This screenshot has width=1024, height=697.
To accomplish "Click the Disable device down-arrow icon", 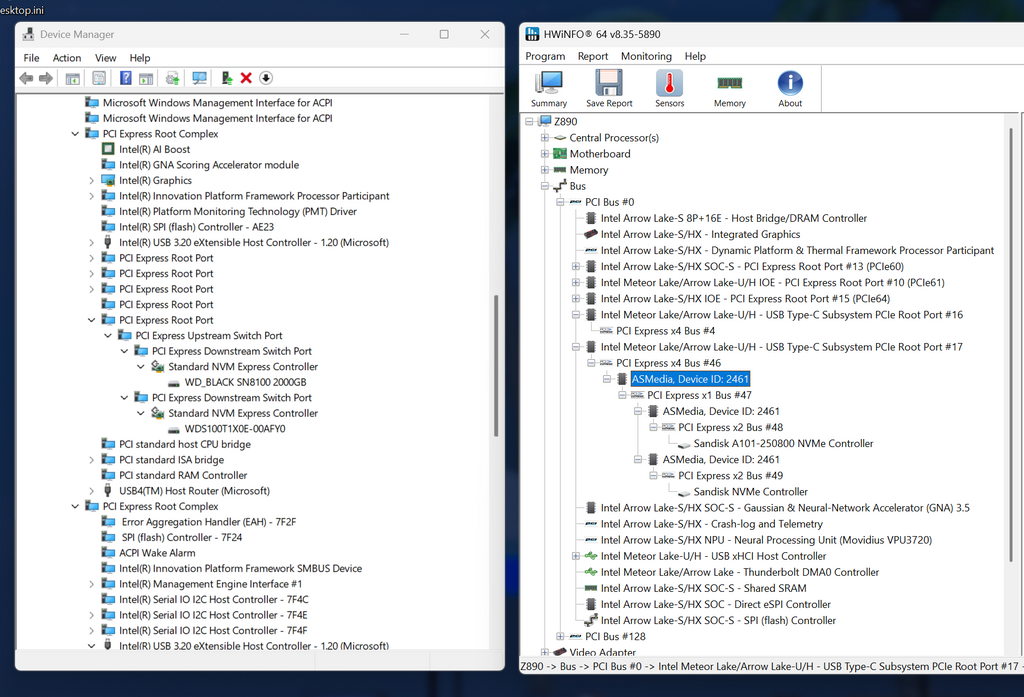I will 266,78.
